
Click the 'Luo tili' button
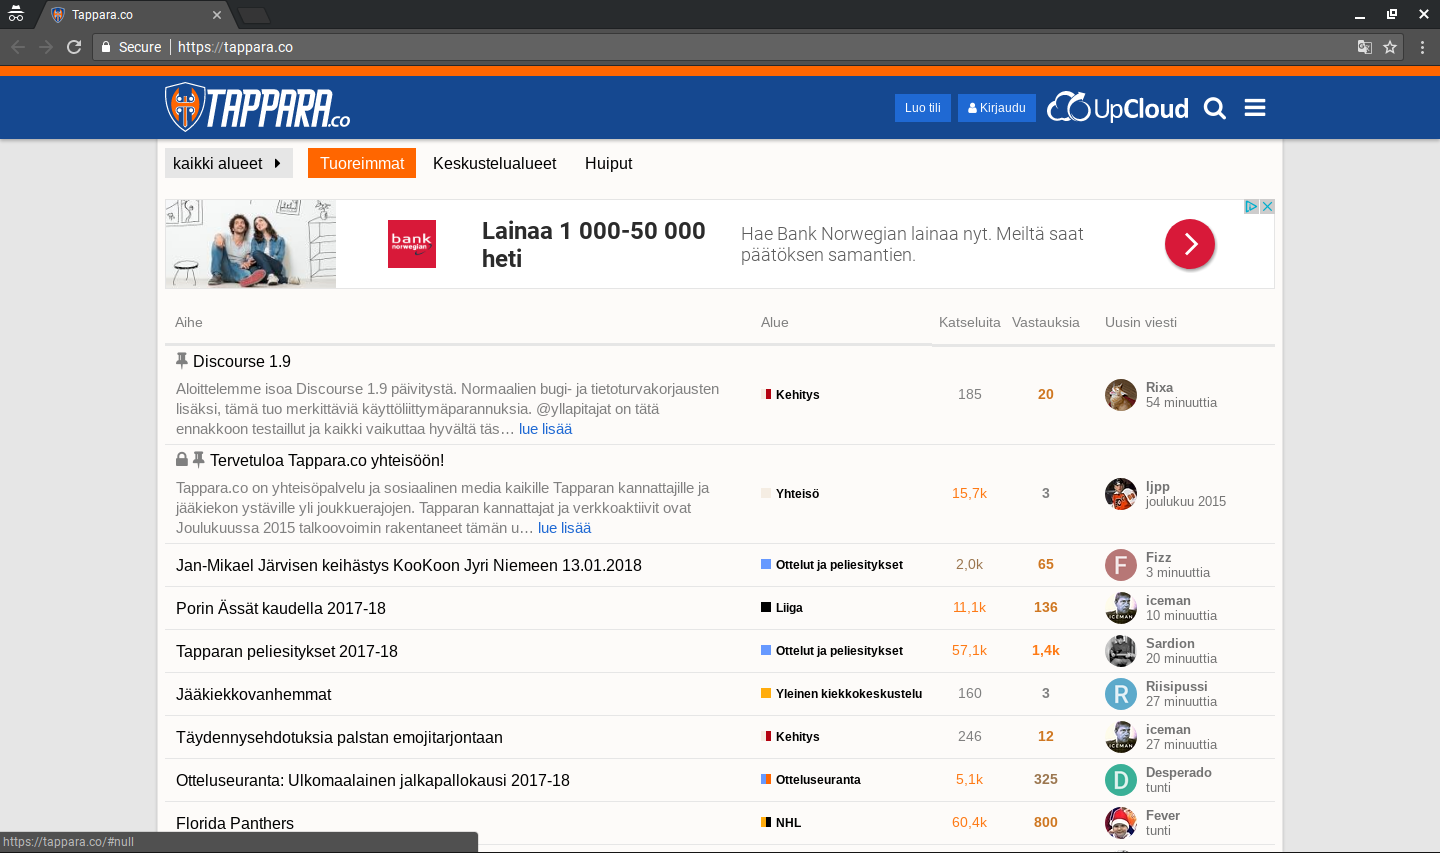922,108
